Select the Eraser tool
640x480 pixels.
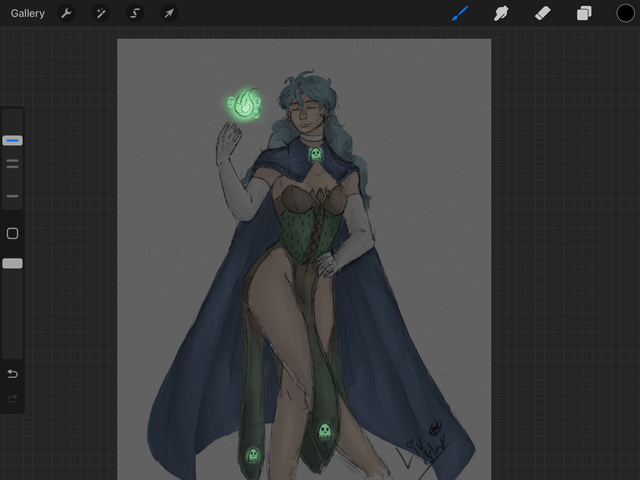tap(543, 14)
